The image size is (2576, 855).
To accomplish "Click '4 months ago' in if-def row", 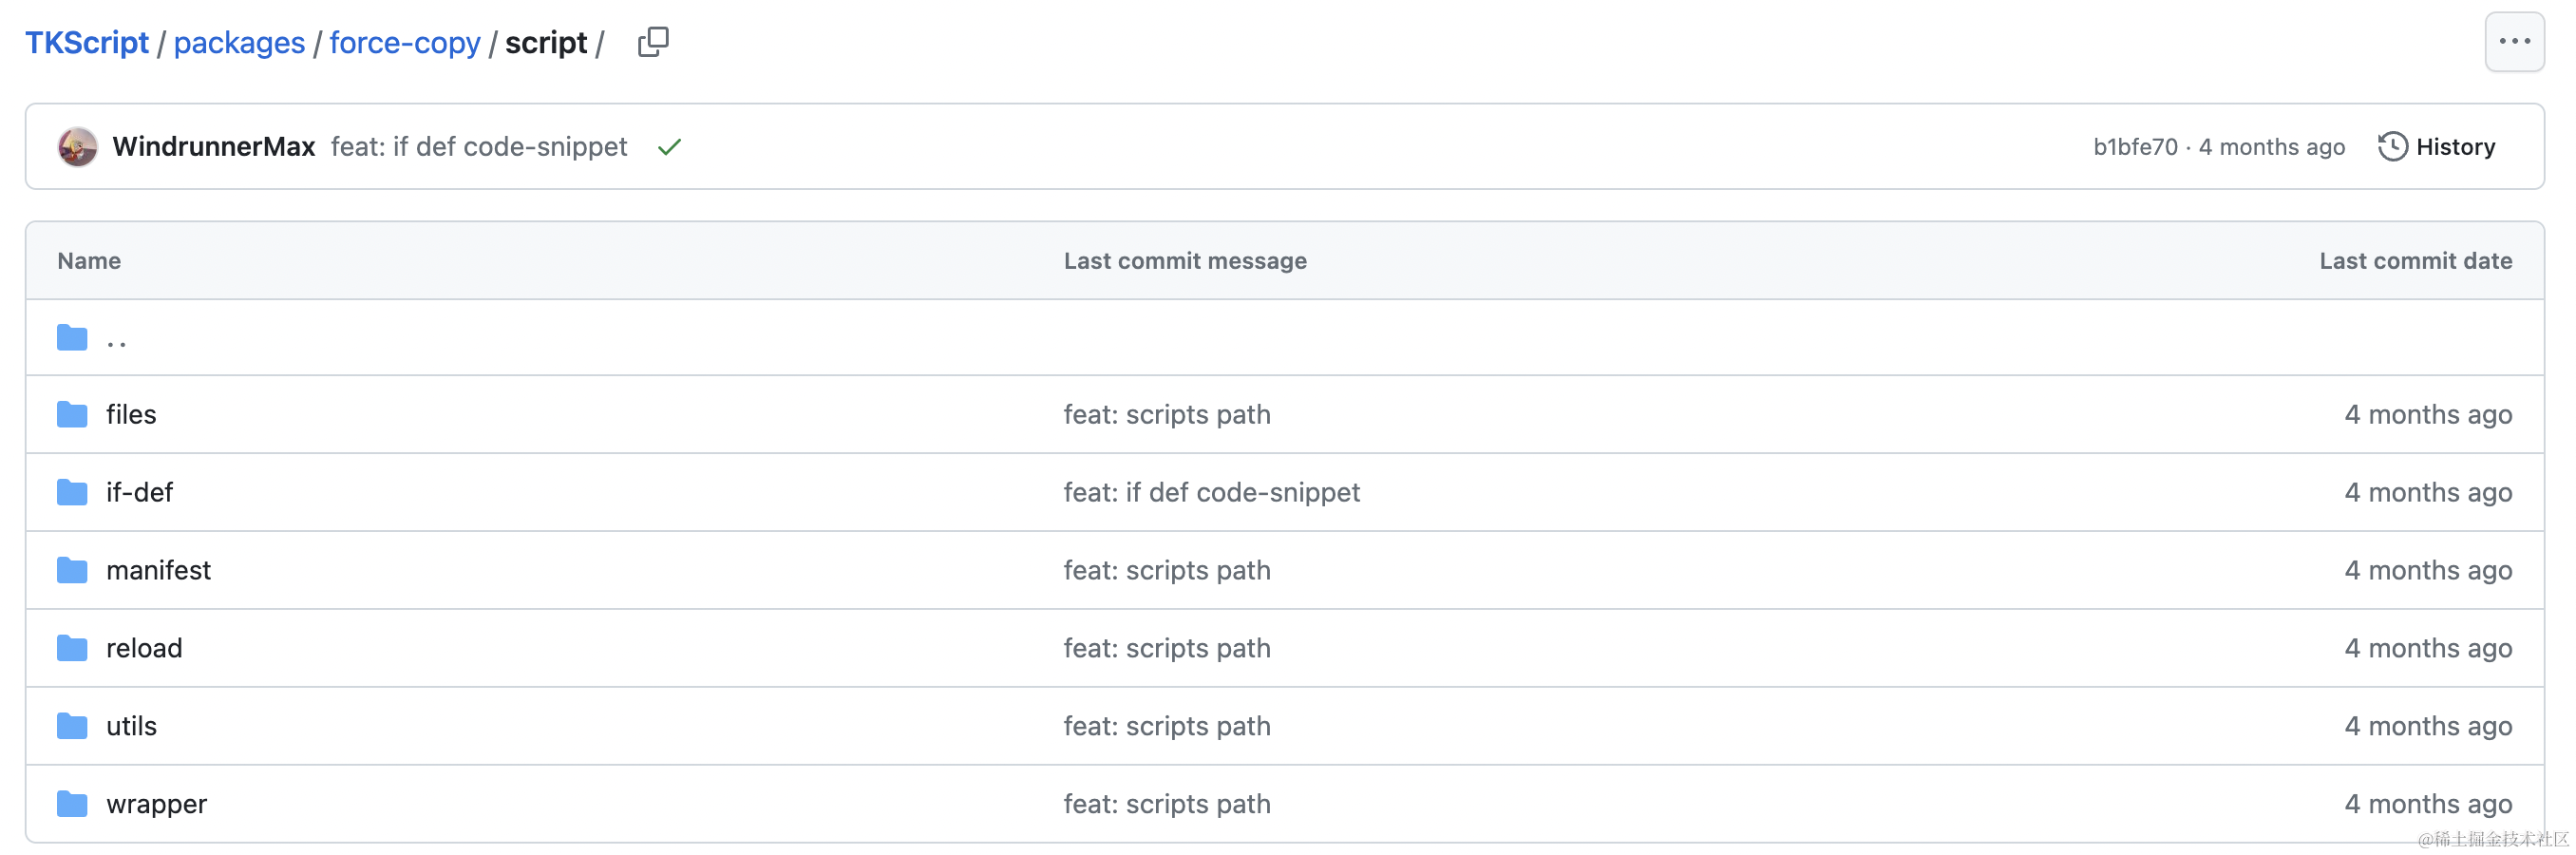I will (x=2428, y=492).
